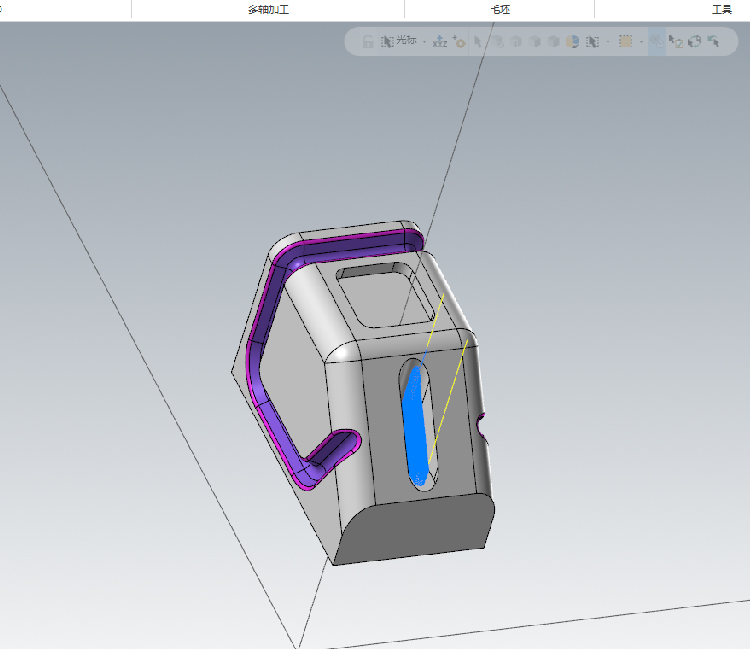Click the XYZ coordinate point icon
The image size is (750, 649).
pos(440,42)
